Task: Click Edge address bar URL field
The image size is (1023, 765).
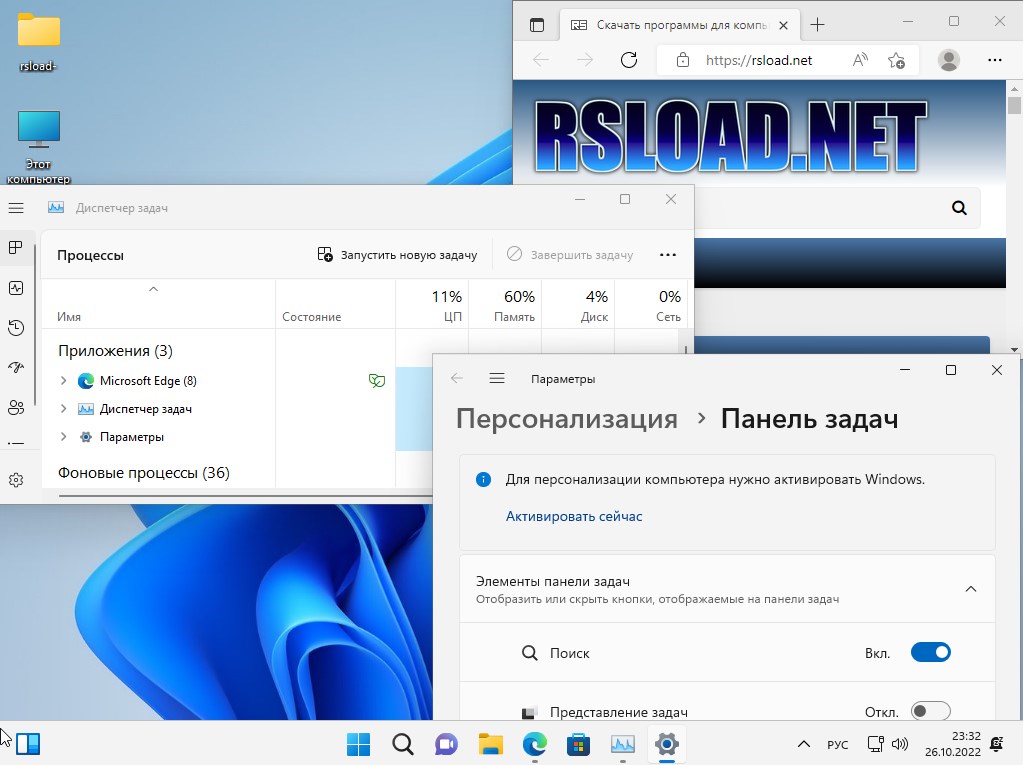Action: 759,61
